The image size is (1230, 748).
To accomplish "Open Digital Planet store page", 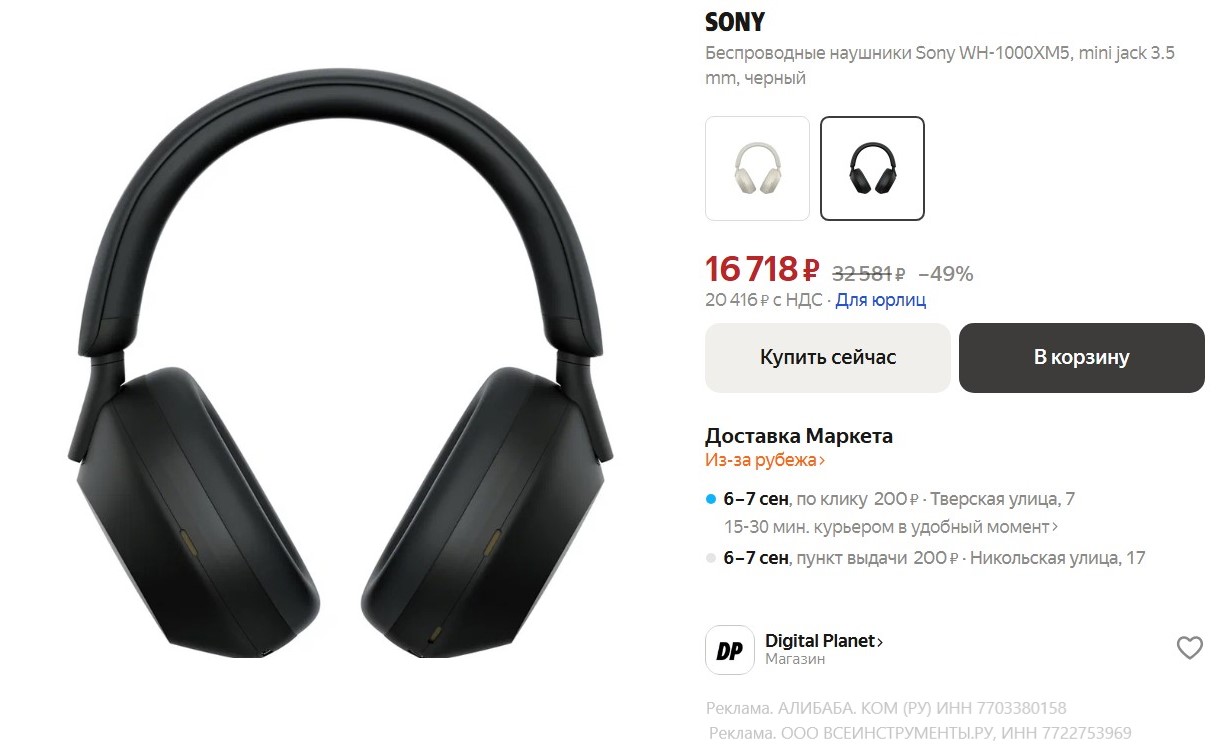I will point(824,641).
